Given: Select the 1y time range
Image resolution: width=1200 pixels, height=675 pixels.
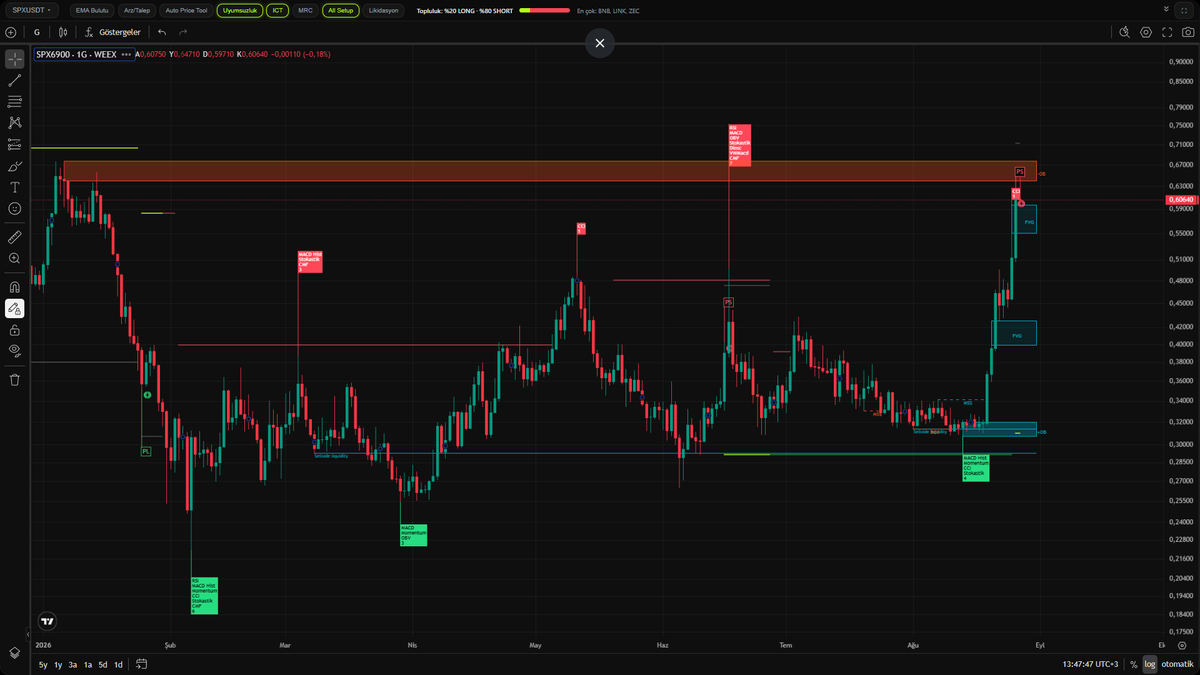Looking at the screenshot, I should [x=58, y=664].
